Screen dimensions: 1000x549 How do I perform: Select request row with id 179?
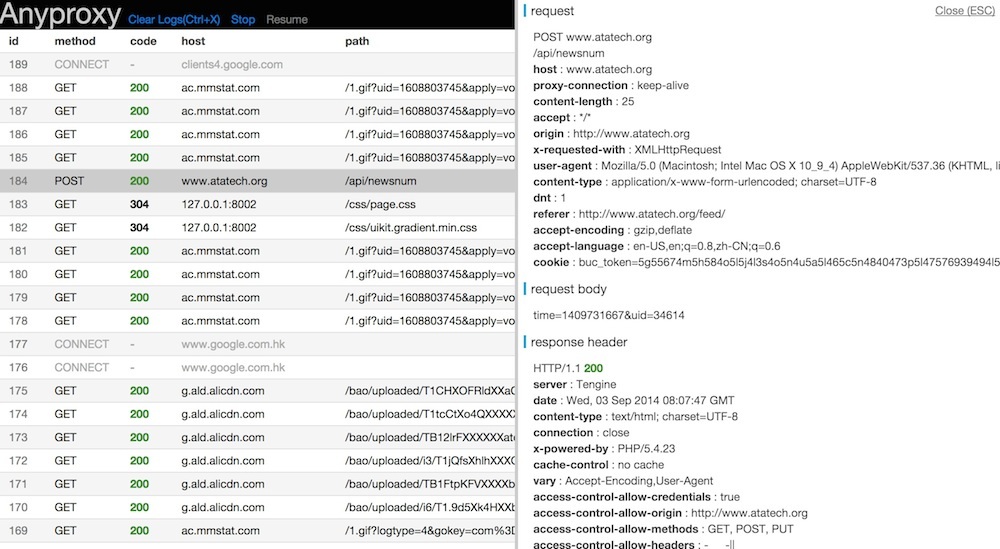[x=257, y=297]
